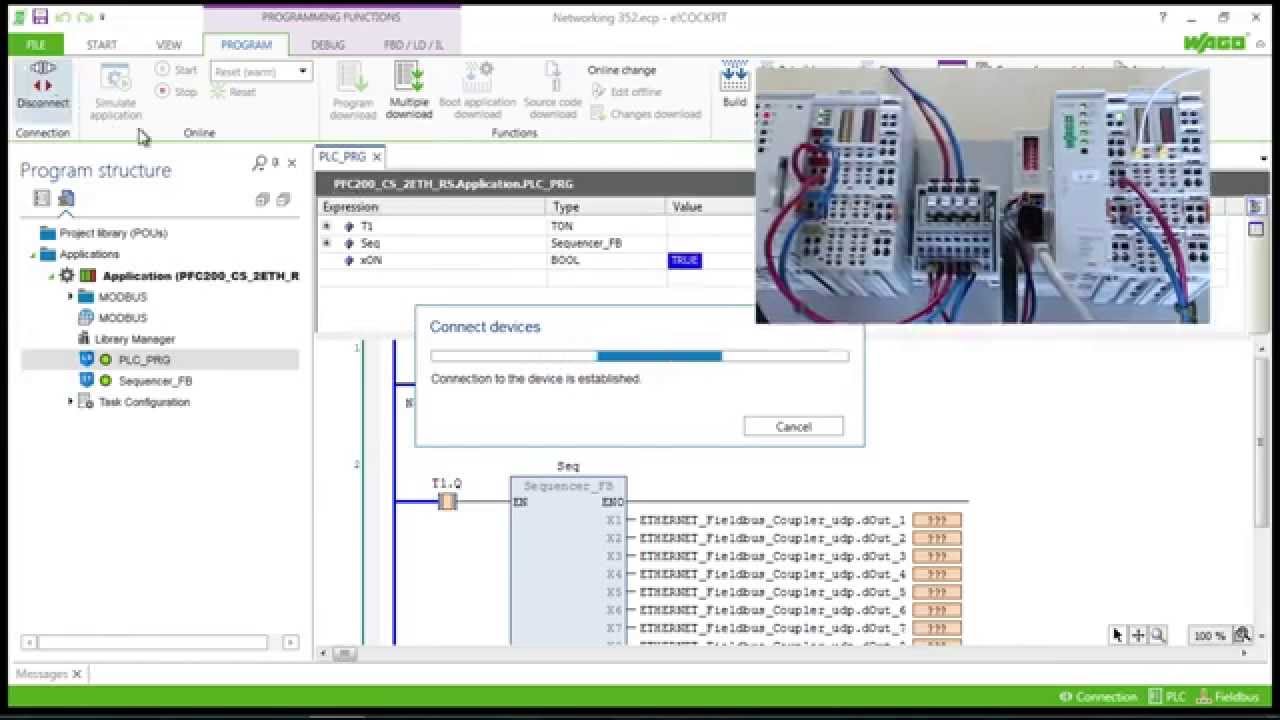Pin the Program structure panel
Image resolution: width=1280 pixels, height=720 pixels.
[x=276, y=163]
